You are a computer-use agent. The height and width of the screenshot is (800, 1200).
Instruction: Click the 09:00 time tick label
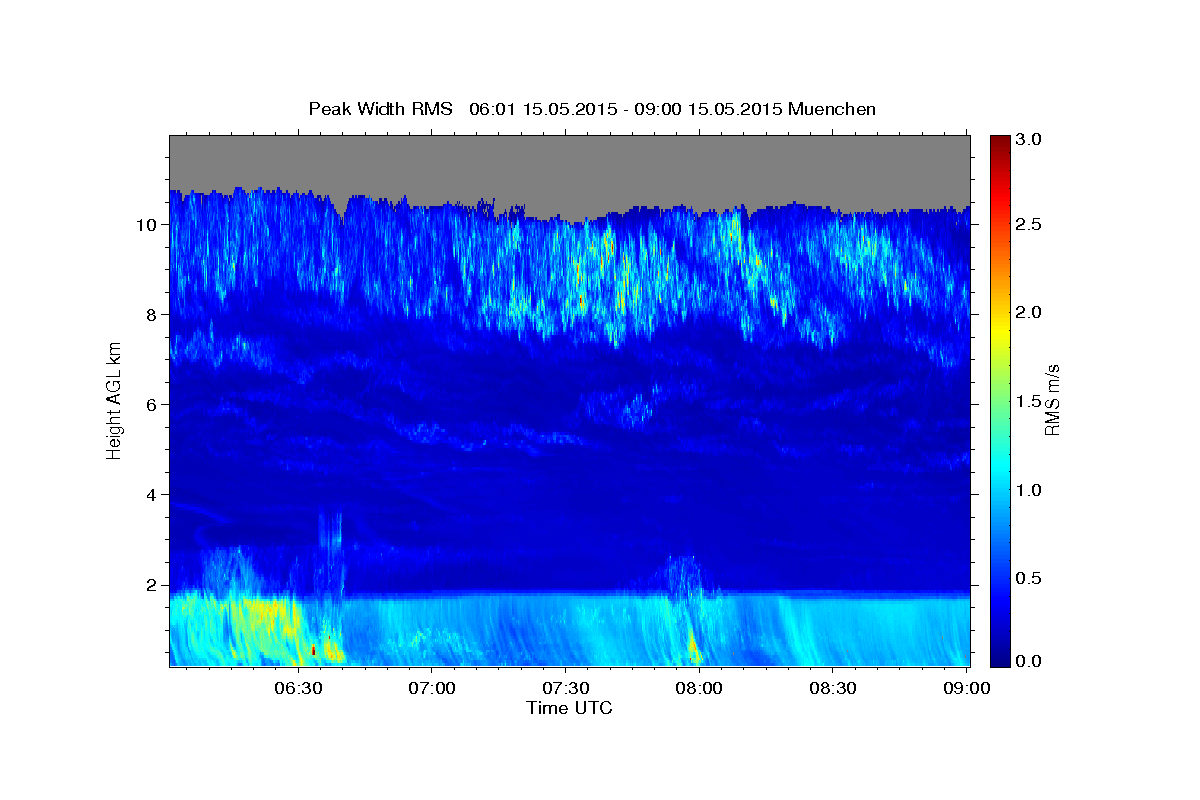(x=966, y=688)
